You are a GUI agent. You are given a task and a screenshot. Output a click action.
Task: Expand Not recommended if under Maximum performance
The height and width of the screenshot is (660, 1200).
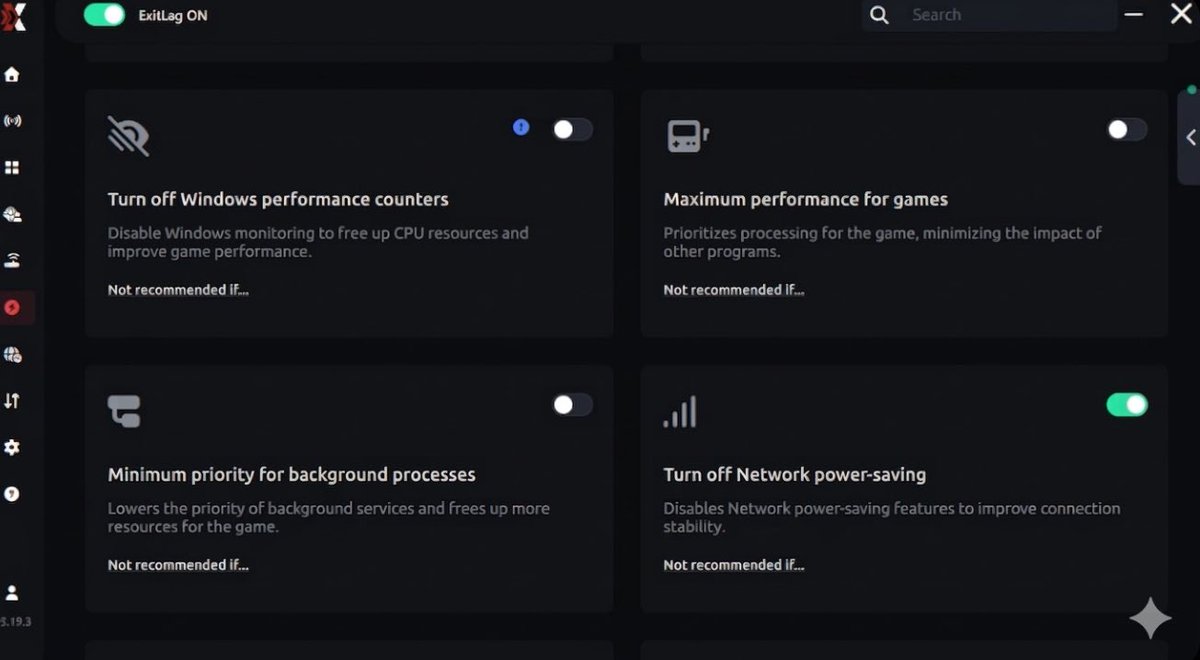[734, 290]
